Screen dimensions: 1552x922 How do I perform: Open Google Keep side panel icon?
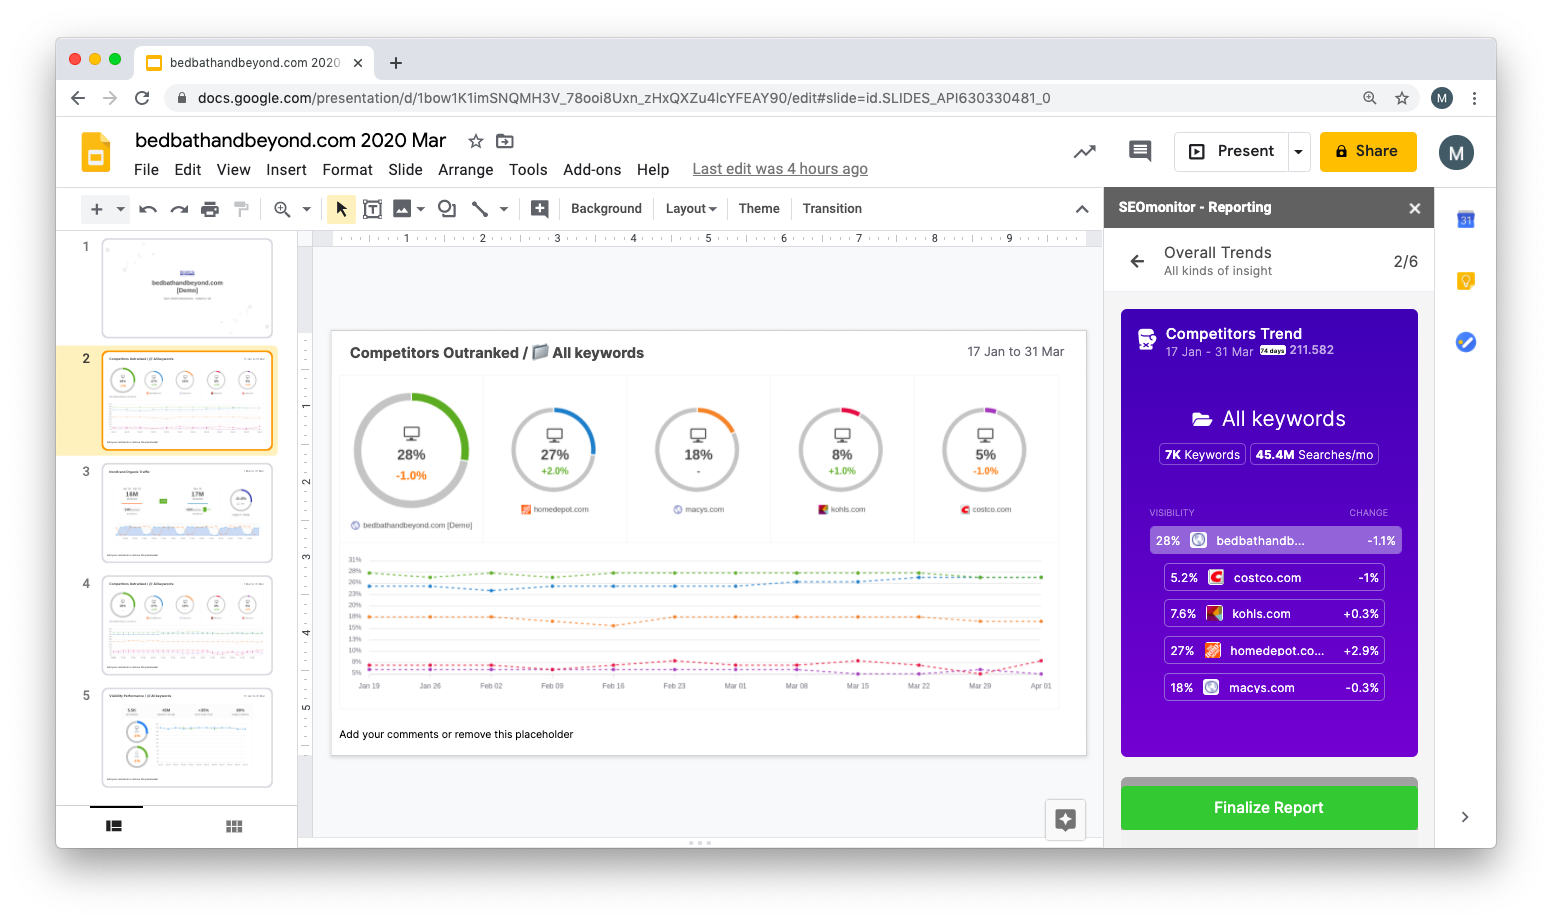1466,281
